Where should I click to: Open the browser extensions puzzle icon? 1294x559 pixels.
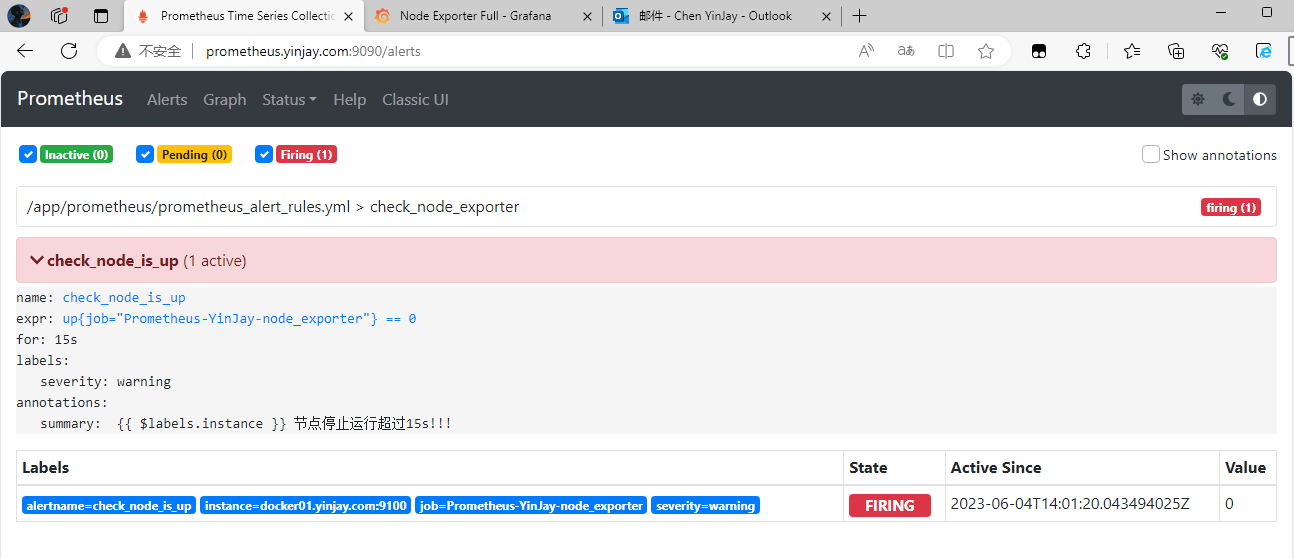coord(1083,51)
